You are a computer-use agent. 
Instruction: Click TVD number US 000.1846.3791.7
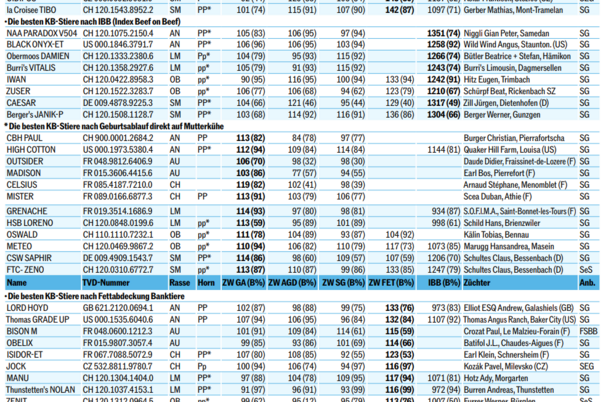pyautogui.click(x=118, y=45)
